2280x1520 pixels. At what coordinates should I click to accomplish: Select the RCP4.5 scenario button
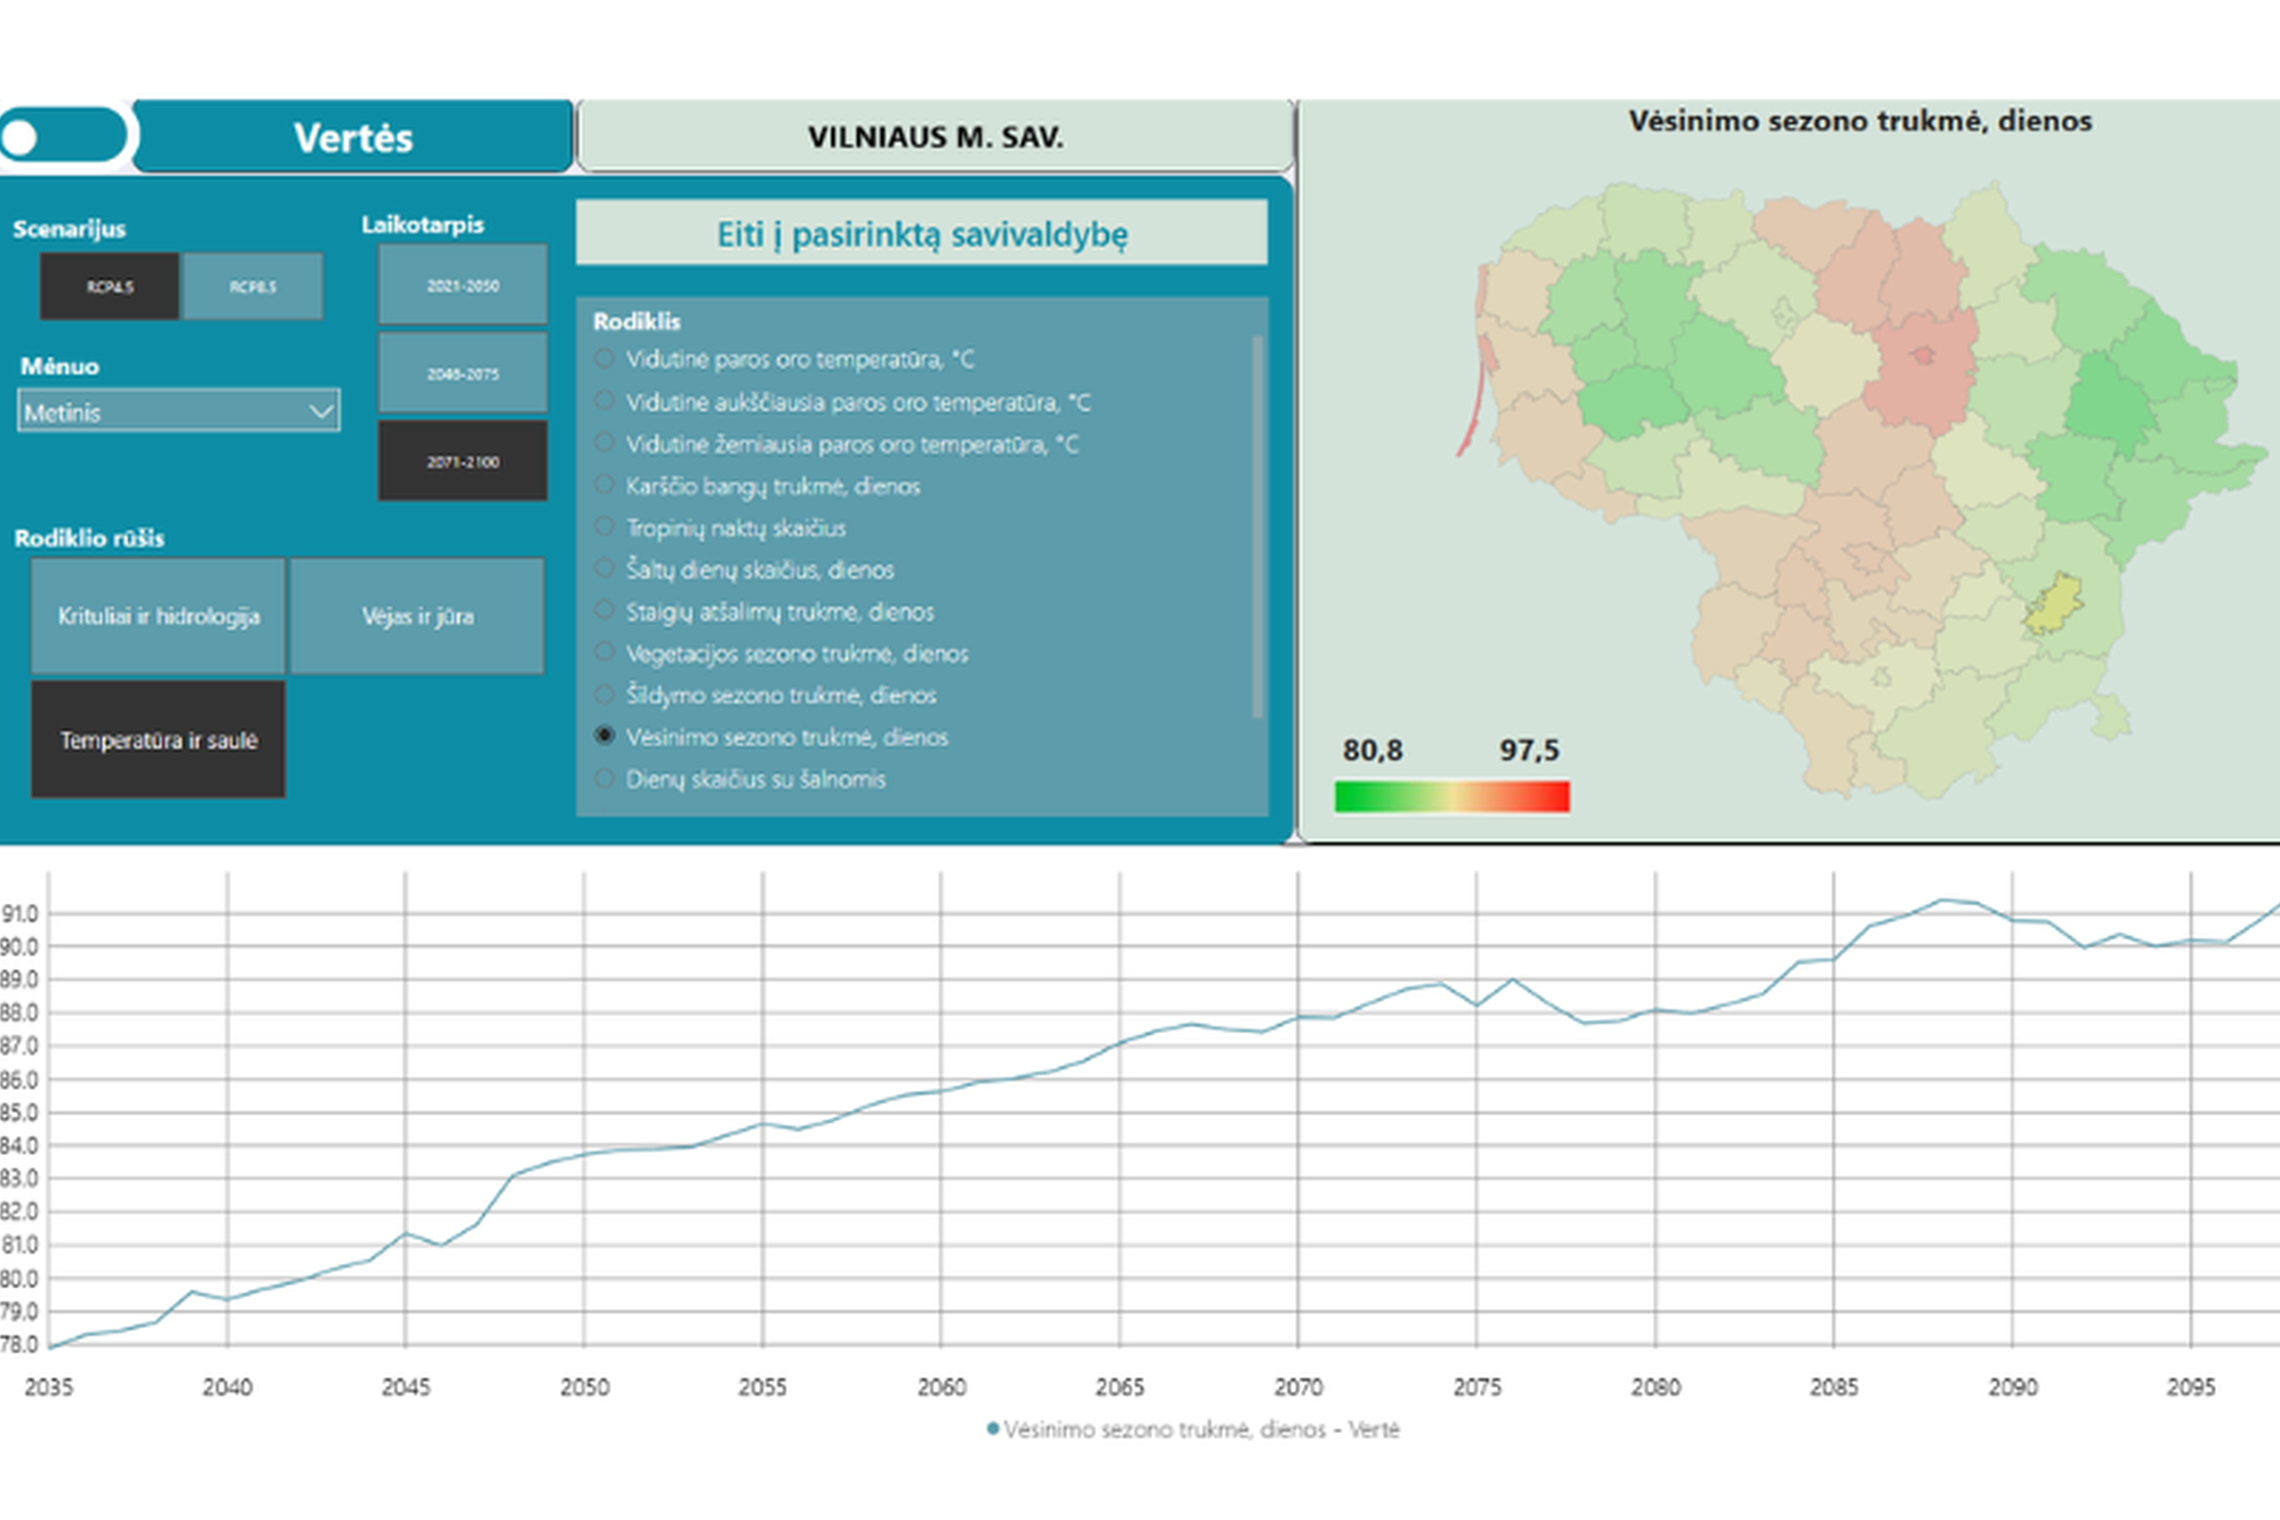110,287
